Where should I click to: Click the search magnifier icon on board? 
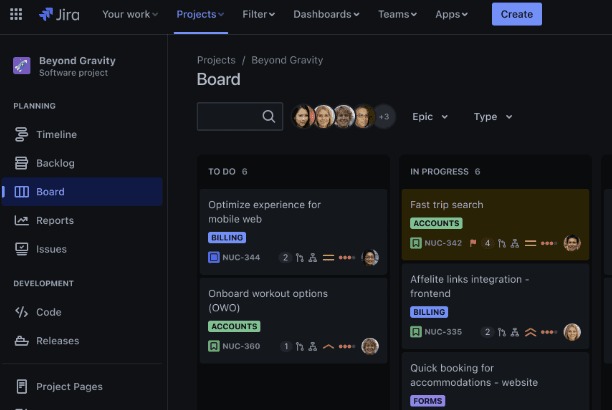tap(268, 117)
